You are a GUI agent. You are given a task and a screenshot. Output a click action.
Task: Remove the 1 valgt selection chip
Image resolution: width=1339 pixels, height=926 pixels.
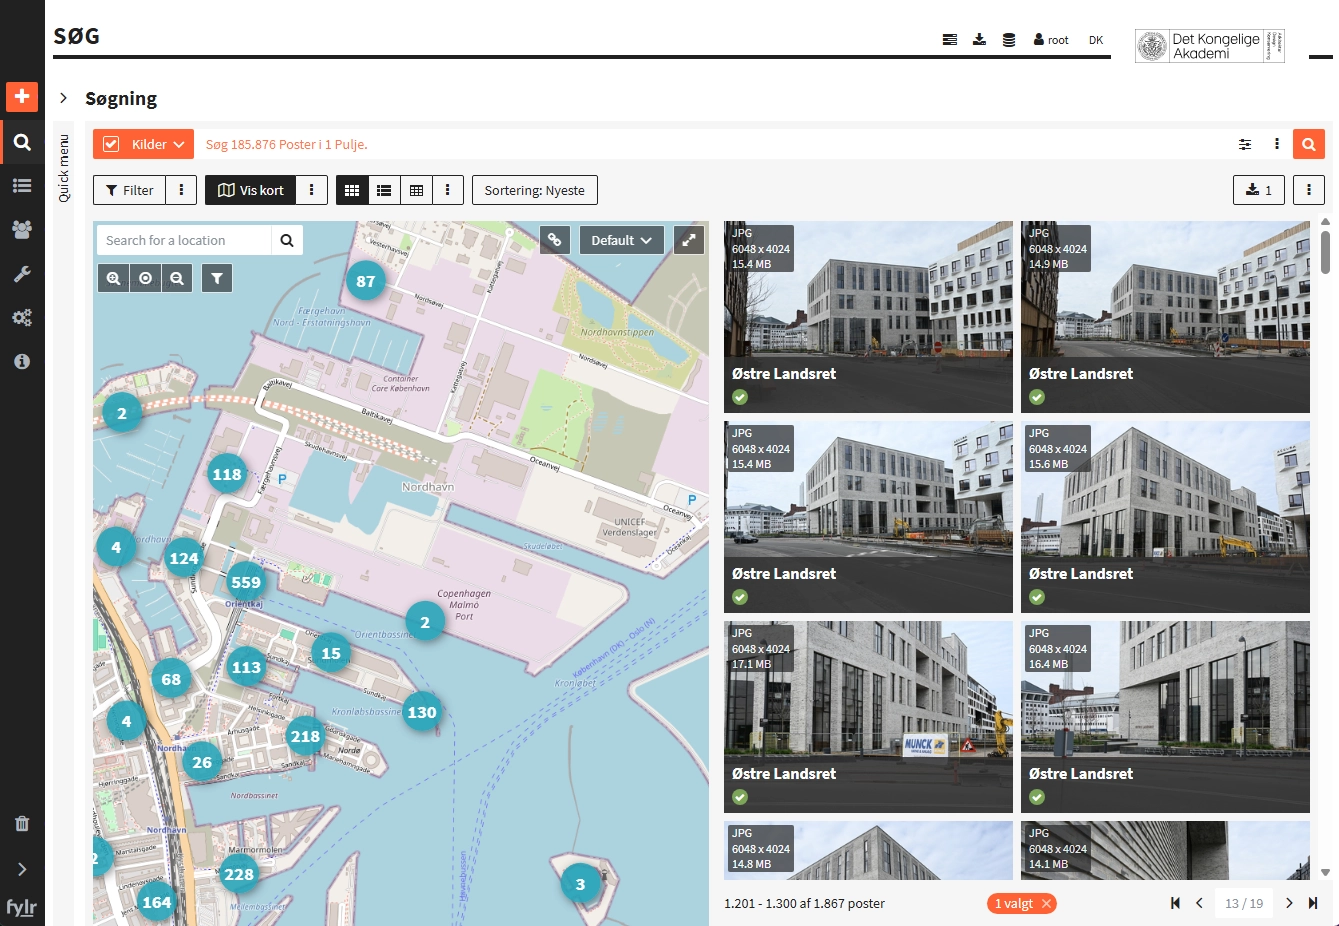(1047, 903)
